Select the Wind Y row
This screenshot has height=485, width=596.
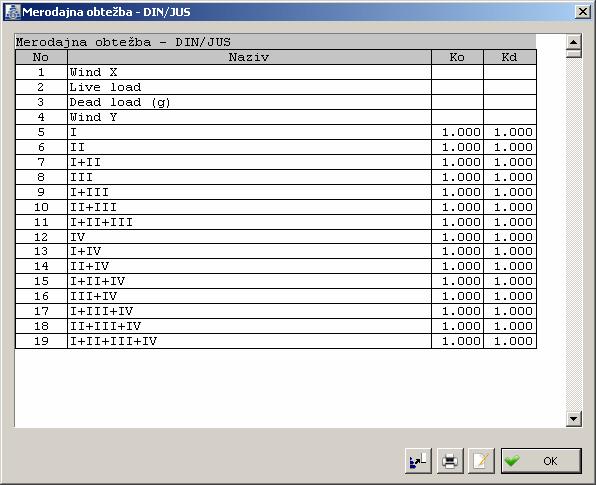coord(276,117)
